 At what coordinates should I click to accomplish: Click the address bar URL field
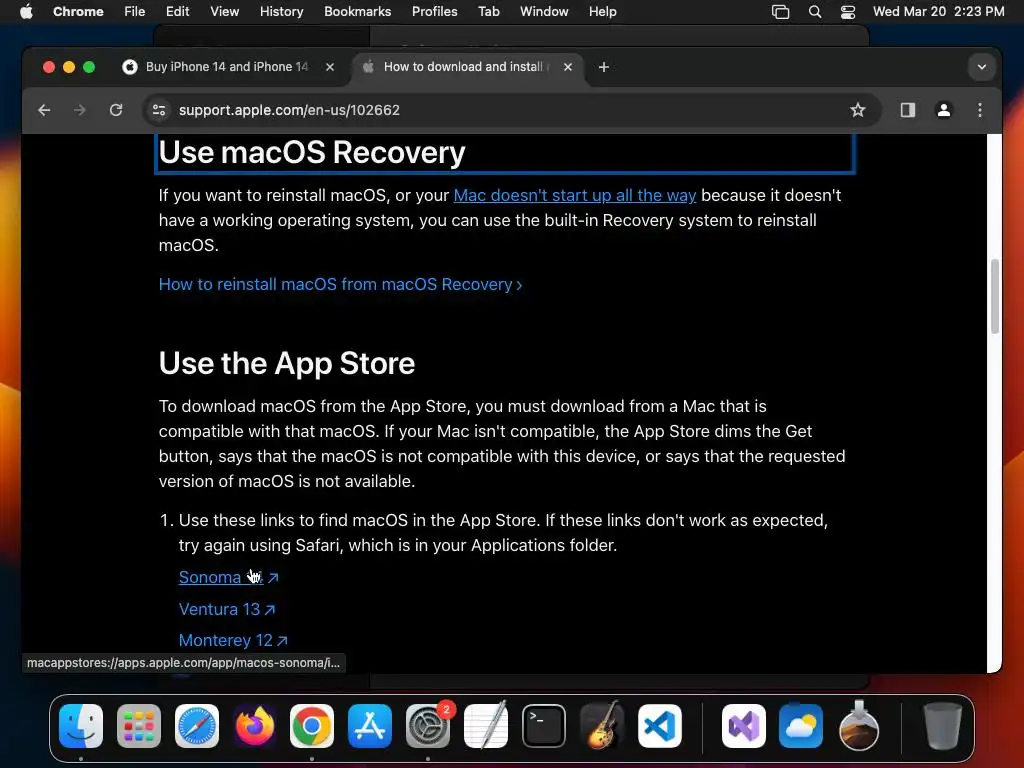click(509, 110)
